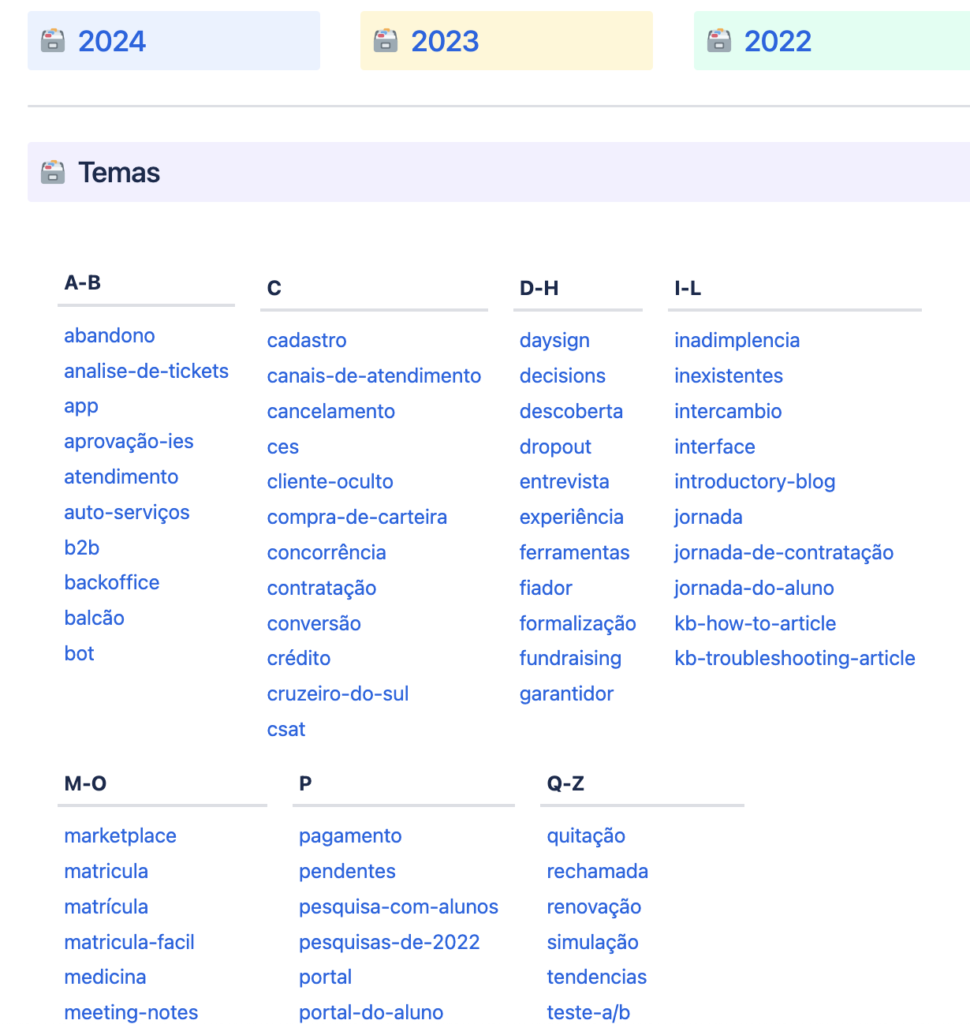Screen dimensions: 970x1024
Task: Open kb-troubleshooting-article label
Action: coord(794,659)
